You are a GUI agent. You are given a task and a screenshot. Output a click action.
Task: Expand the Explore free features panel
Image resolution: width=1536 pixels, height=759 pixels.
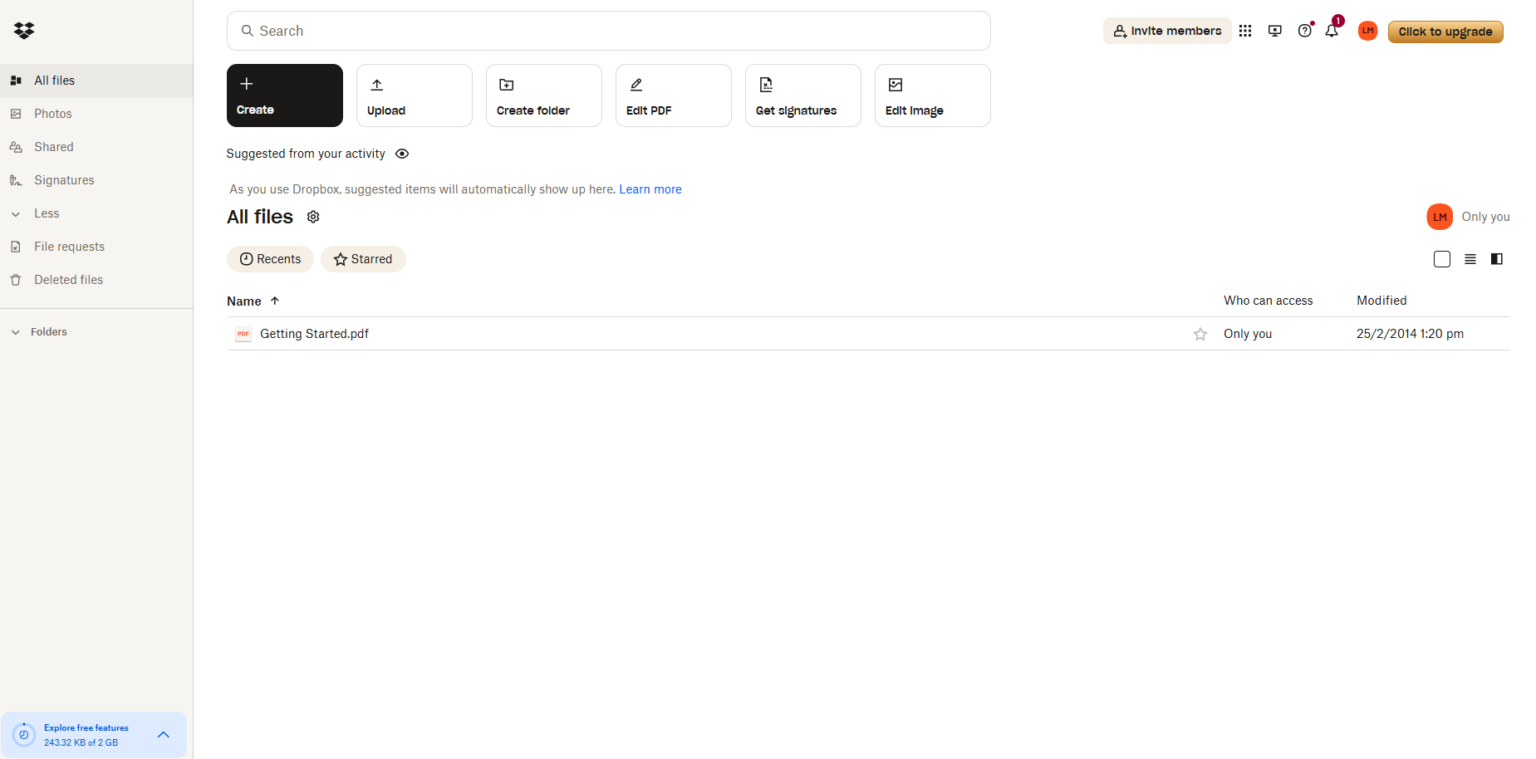pyautogui.click(x=164, y=735)
